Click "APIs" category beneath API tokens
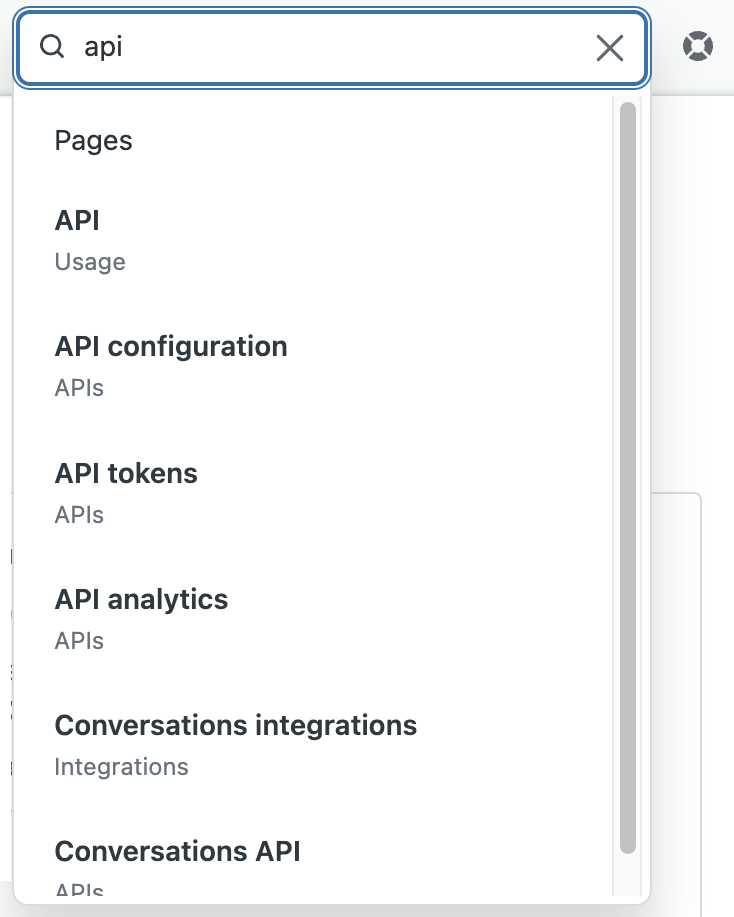 pos(79,515)
